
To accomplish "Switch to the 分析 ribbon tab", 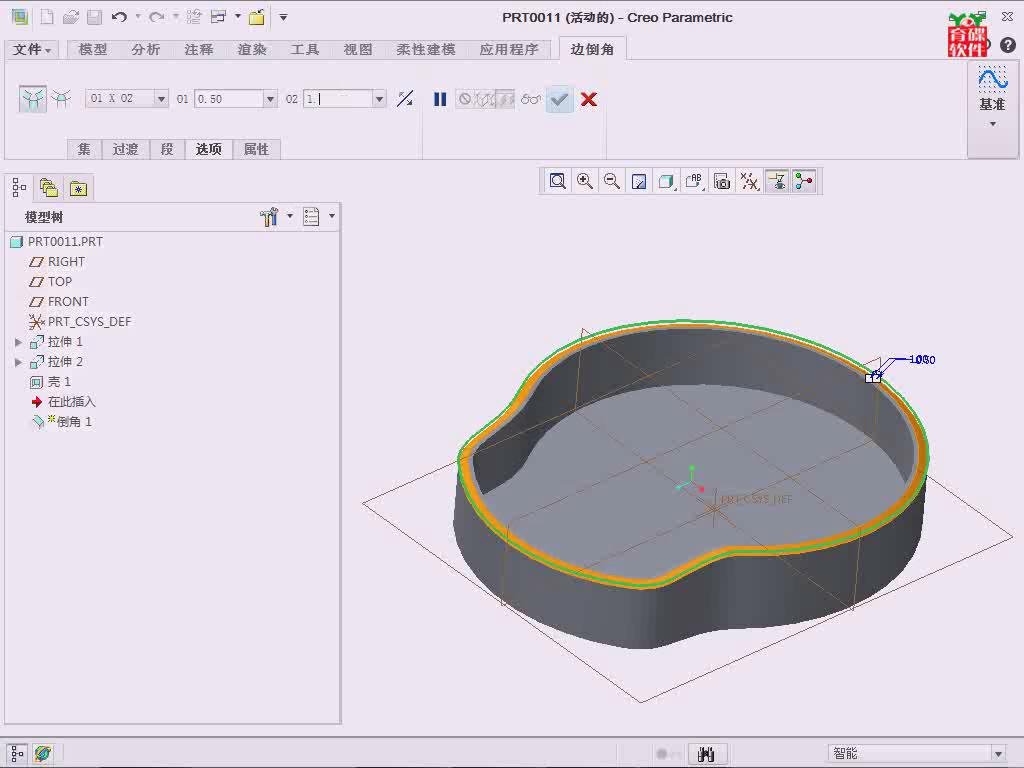I will [x=146, y=50].
